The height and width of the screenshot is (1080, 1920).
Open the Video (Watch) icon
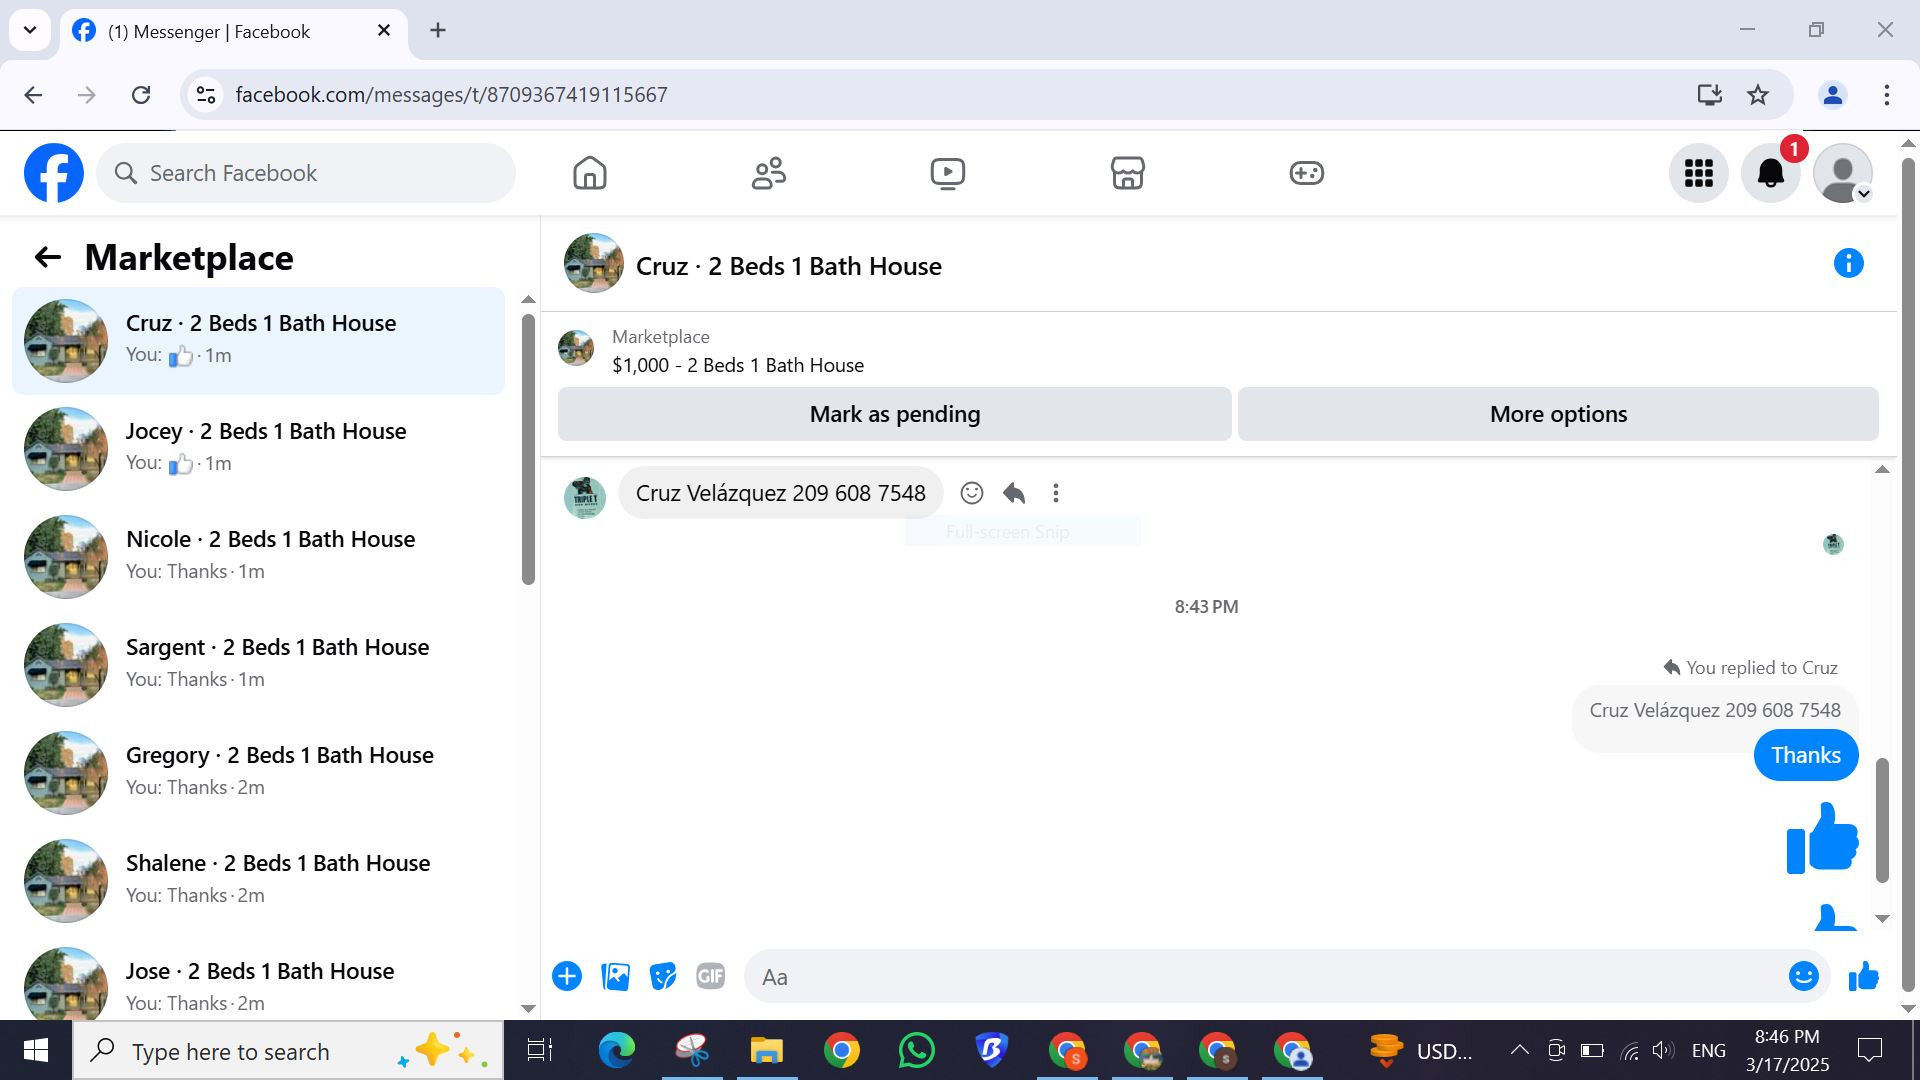(x=948, y=173)
